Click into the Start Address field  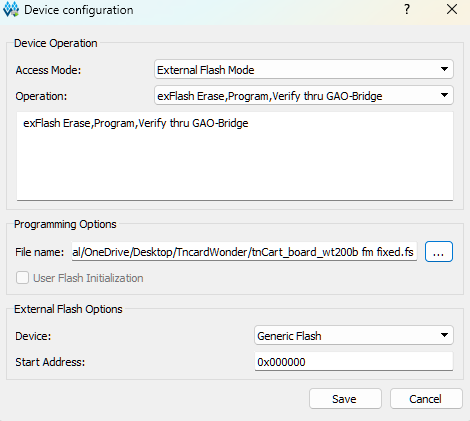coord(354,362)
